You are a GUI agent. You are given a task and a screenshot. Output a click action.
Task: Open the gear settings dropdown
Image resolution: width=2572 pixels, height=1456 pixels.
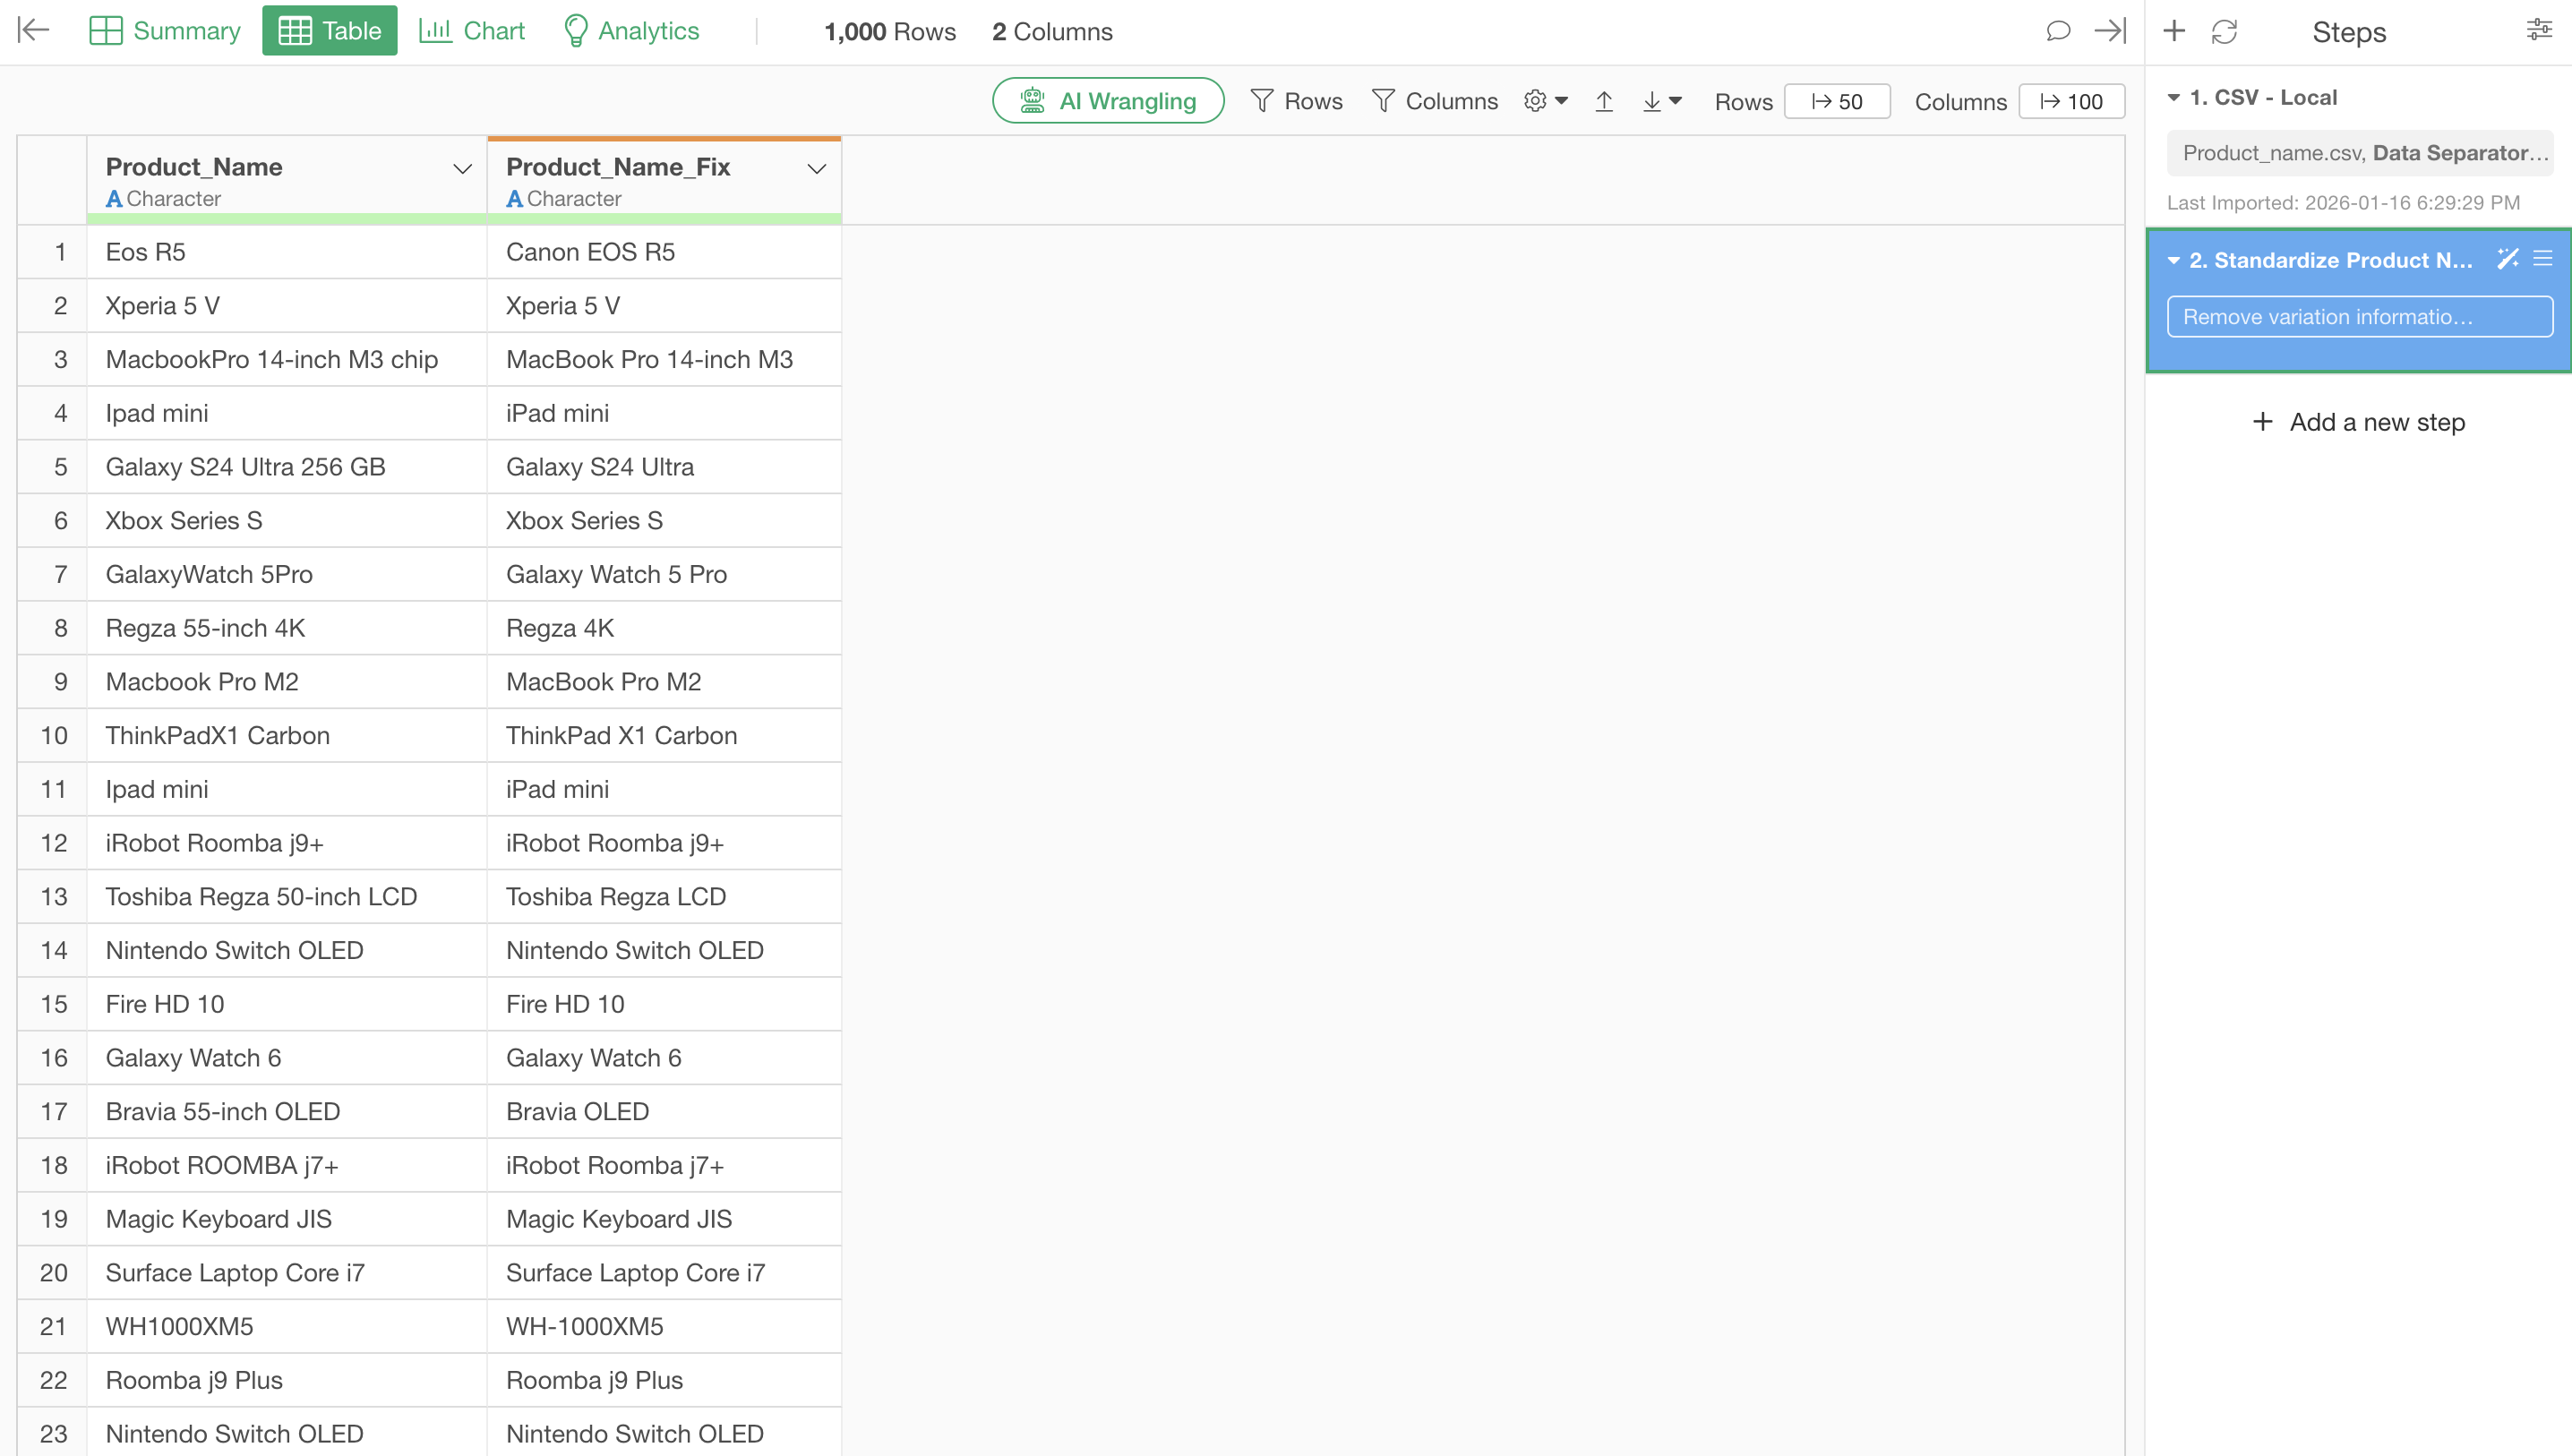click(x=1545, y=101)
